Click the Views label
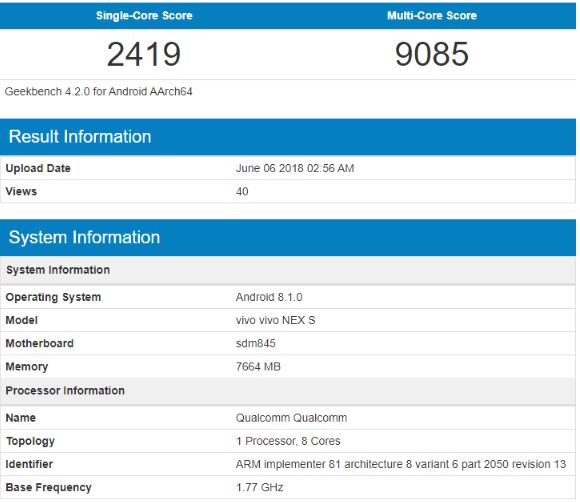 pyautogui.click(x=21, y=192)
